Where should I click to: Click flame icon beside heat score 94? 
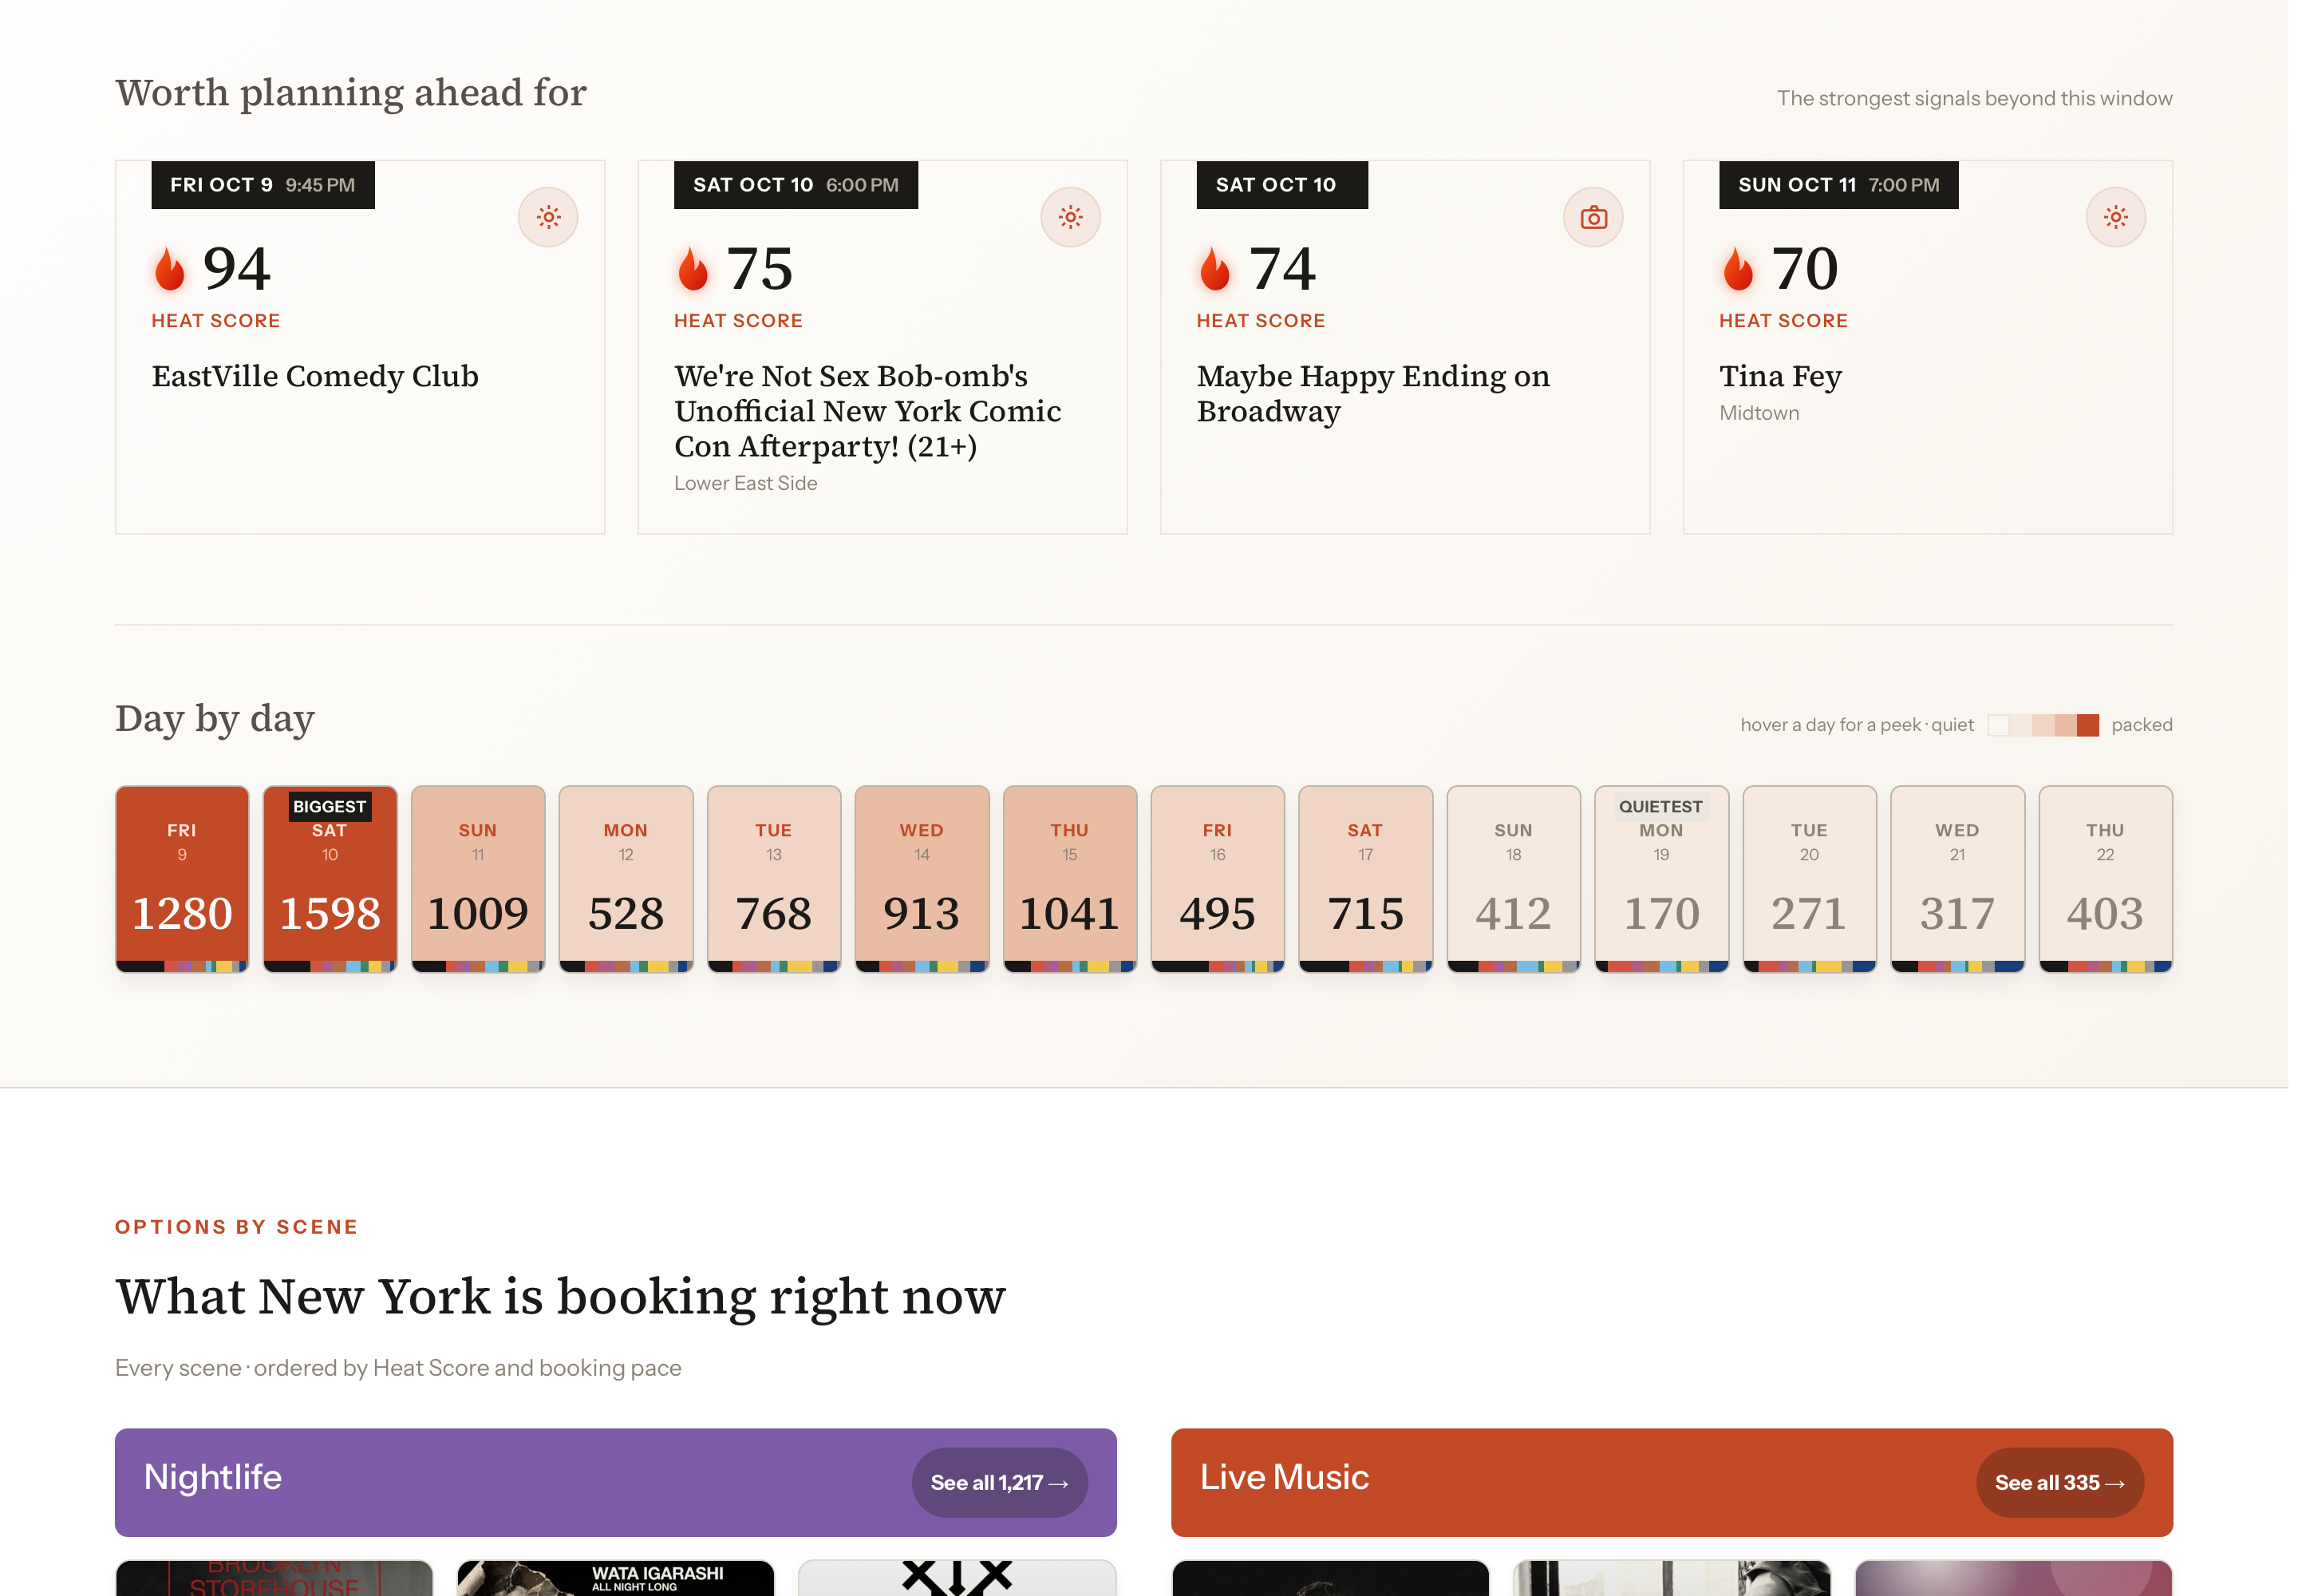(x=170, y=268)
